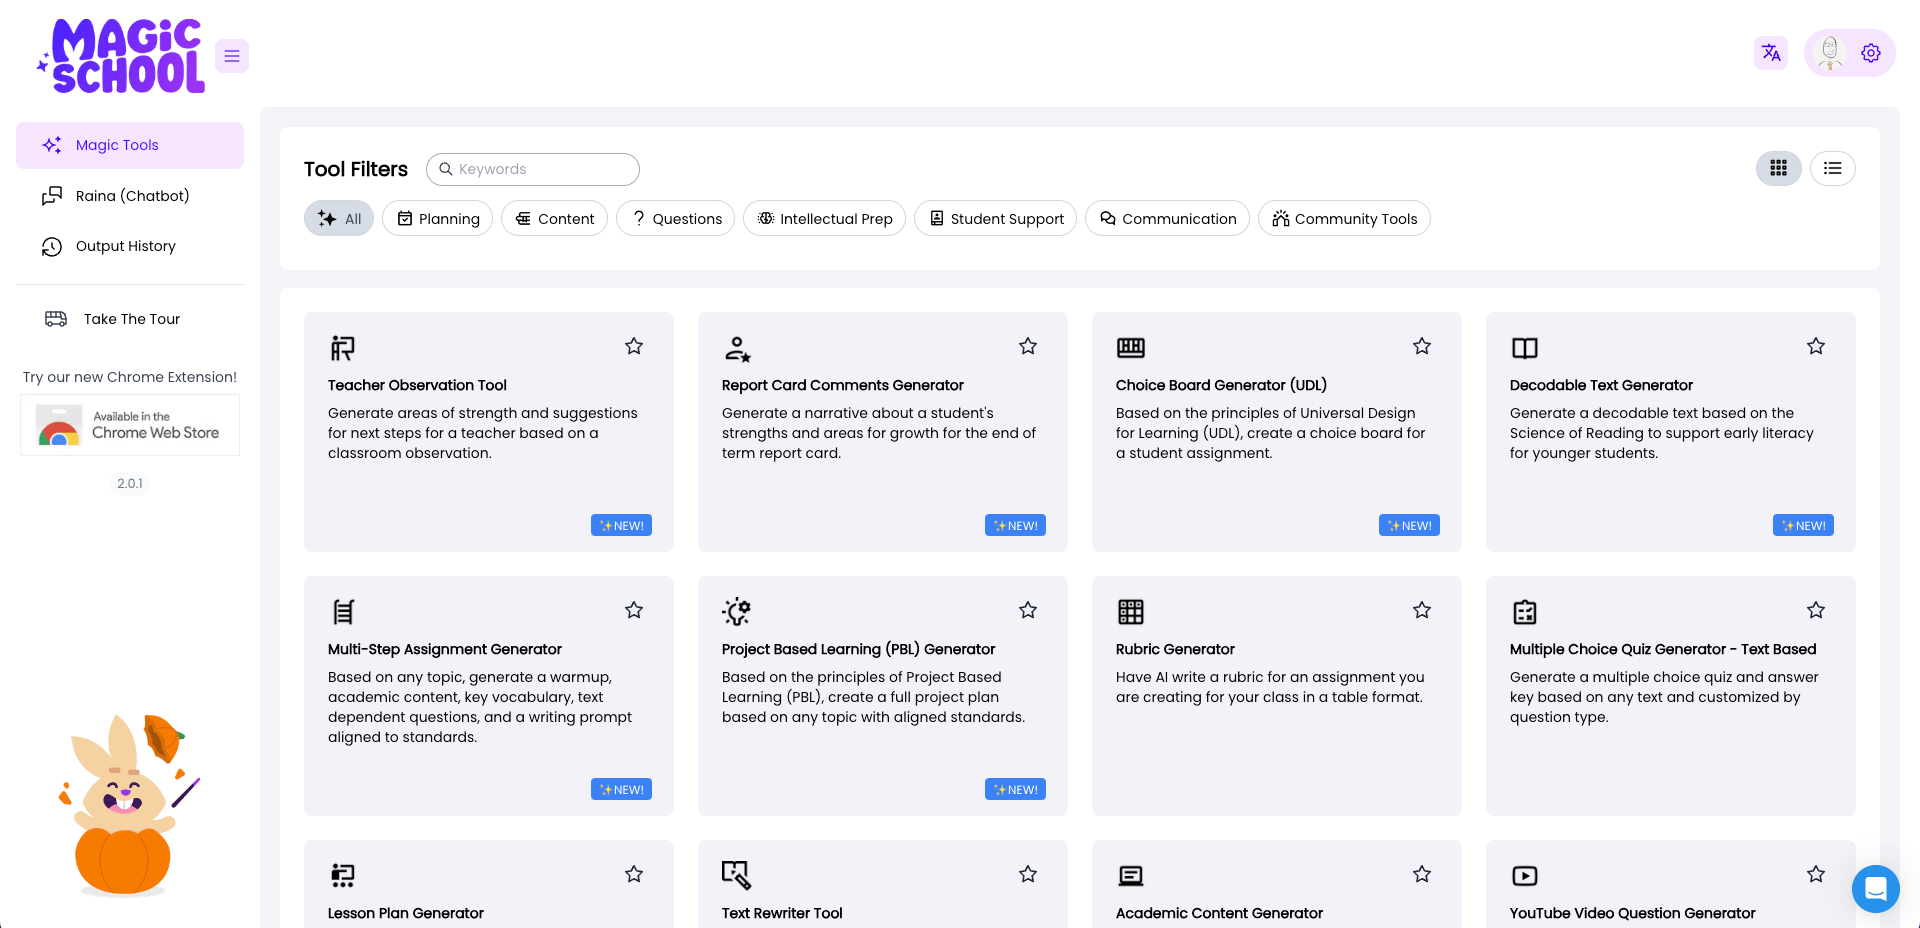Switch to list view layout

[1832, 168]
